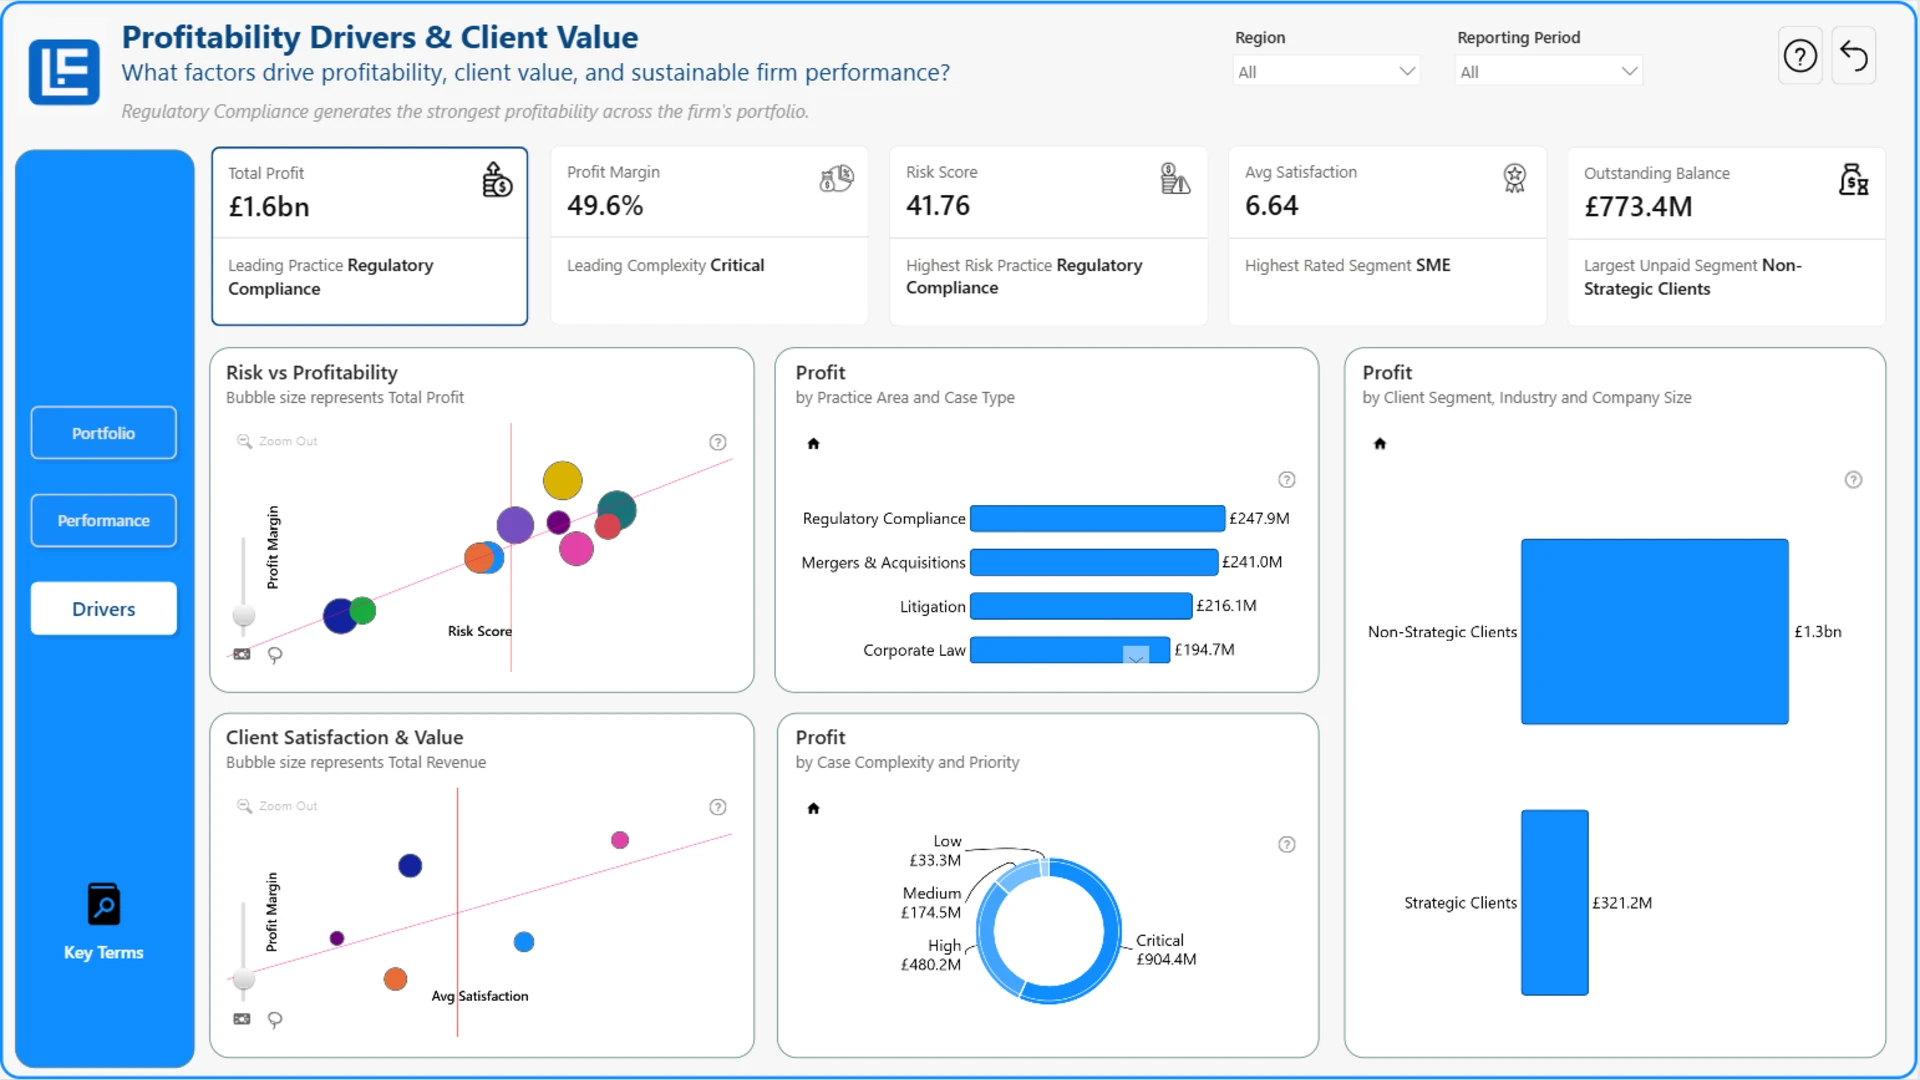The image size is (1920, 1080).
Task: Click the Total Profit value £1.6bn
Action: point(269,207)
